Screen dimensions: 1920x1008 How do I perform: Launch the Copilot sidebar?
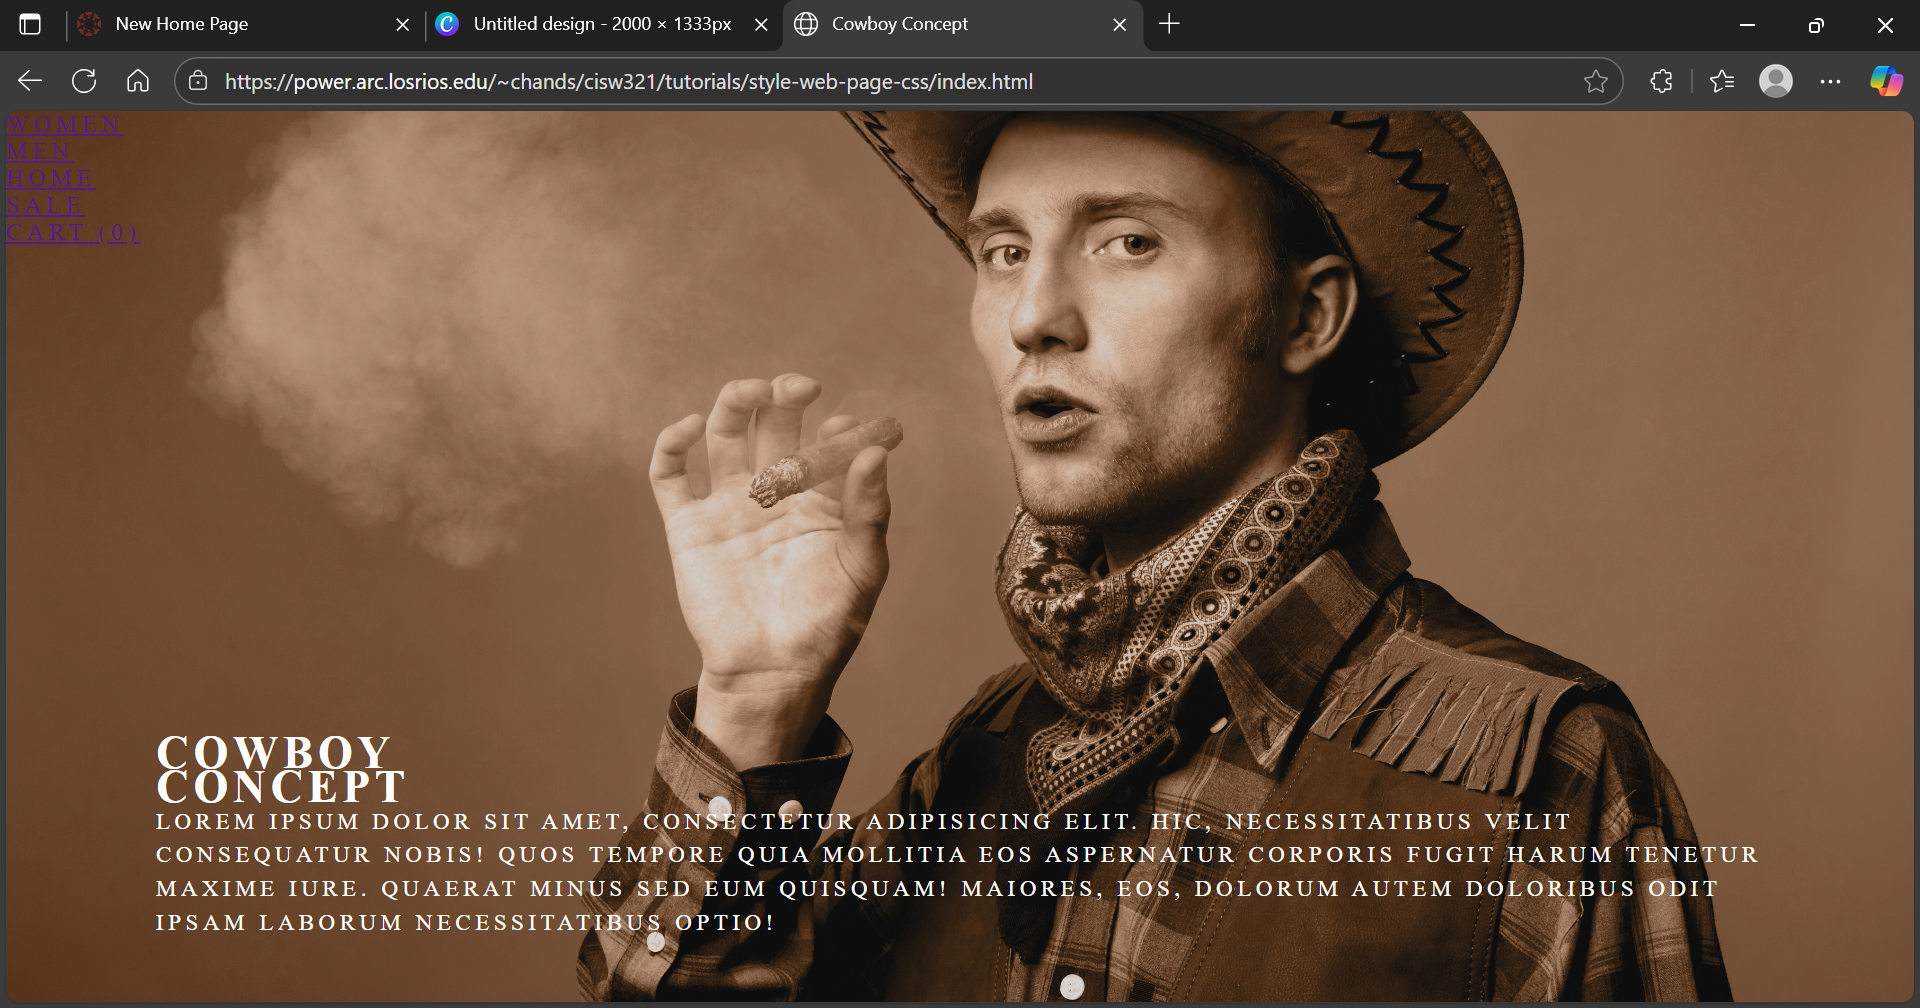point(1886,81)
